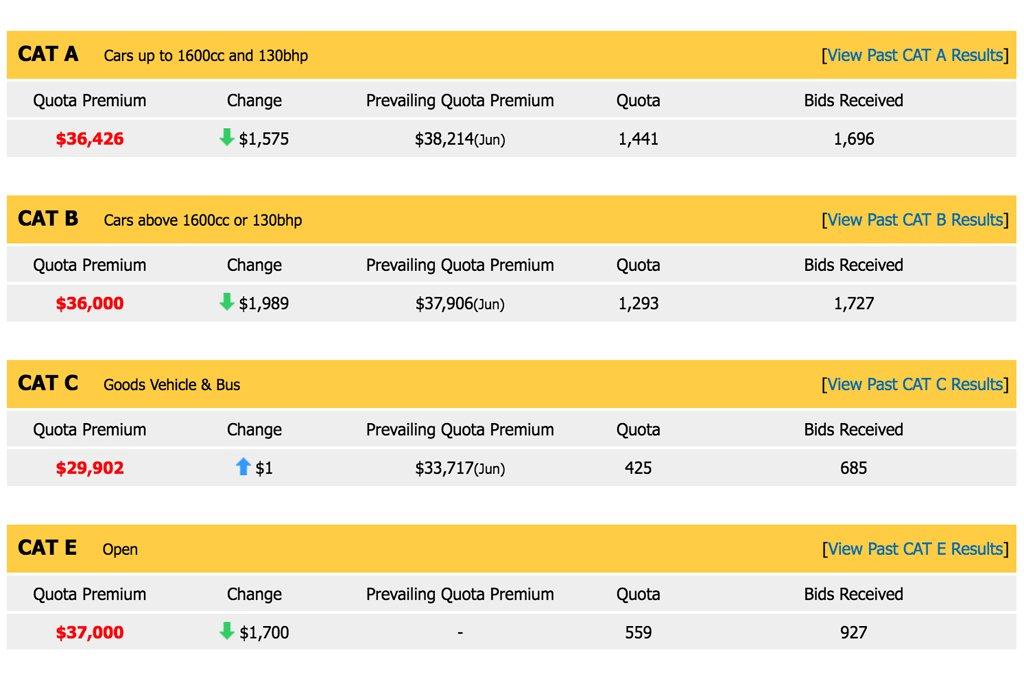Open View Past CAT A Results link
The image size is (1024, 683).
[915, 55]
